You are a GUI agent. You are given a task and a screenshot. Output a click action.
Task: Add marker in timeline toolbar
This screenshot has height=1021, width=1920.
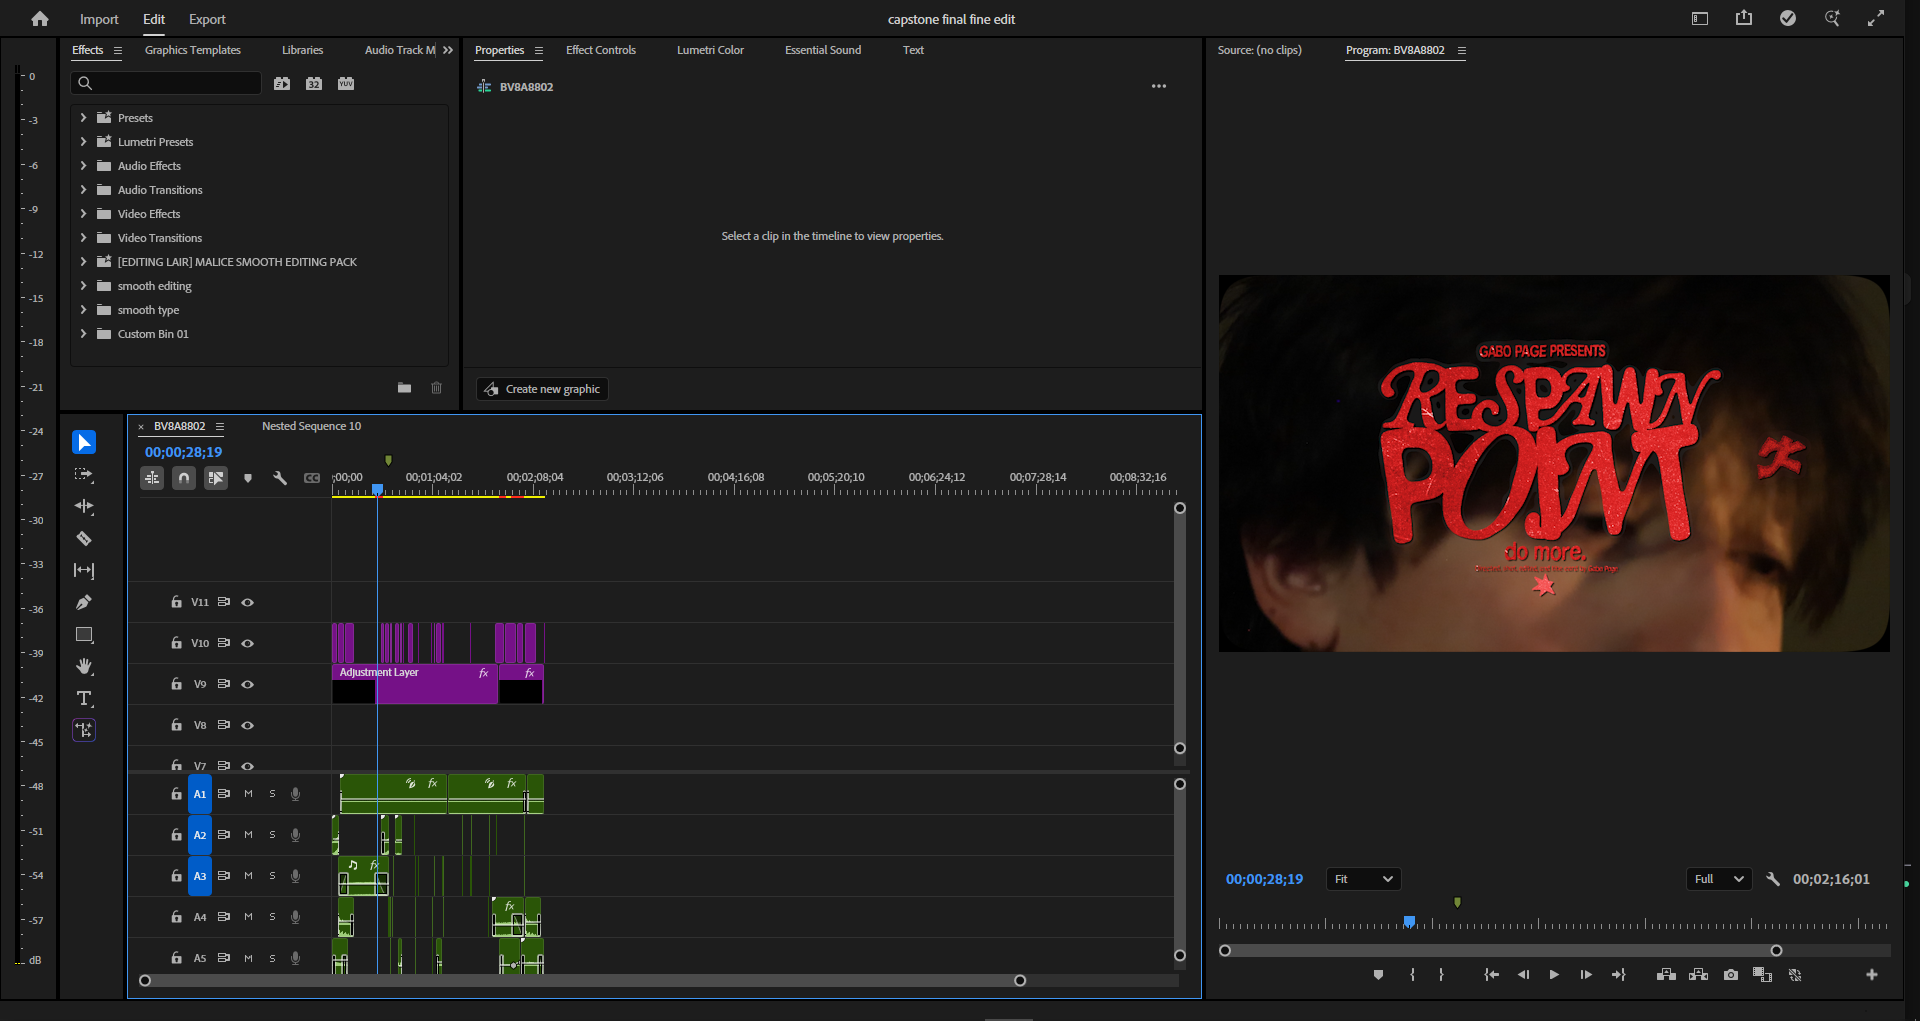point(248,478)
